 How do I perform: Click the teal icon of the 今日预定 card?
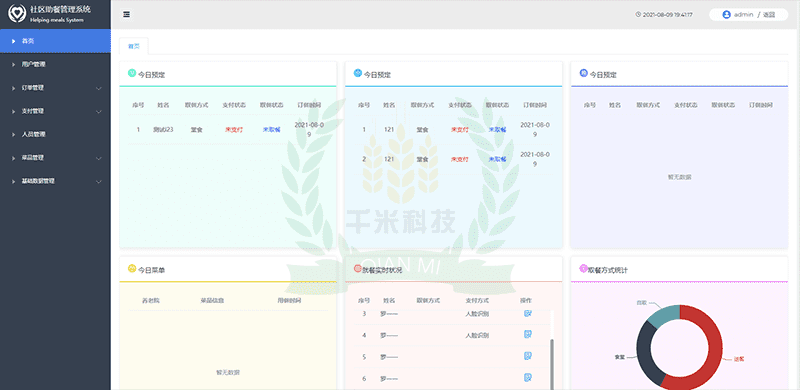[x=132, y=74]
